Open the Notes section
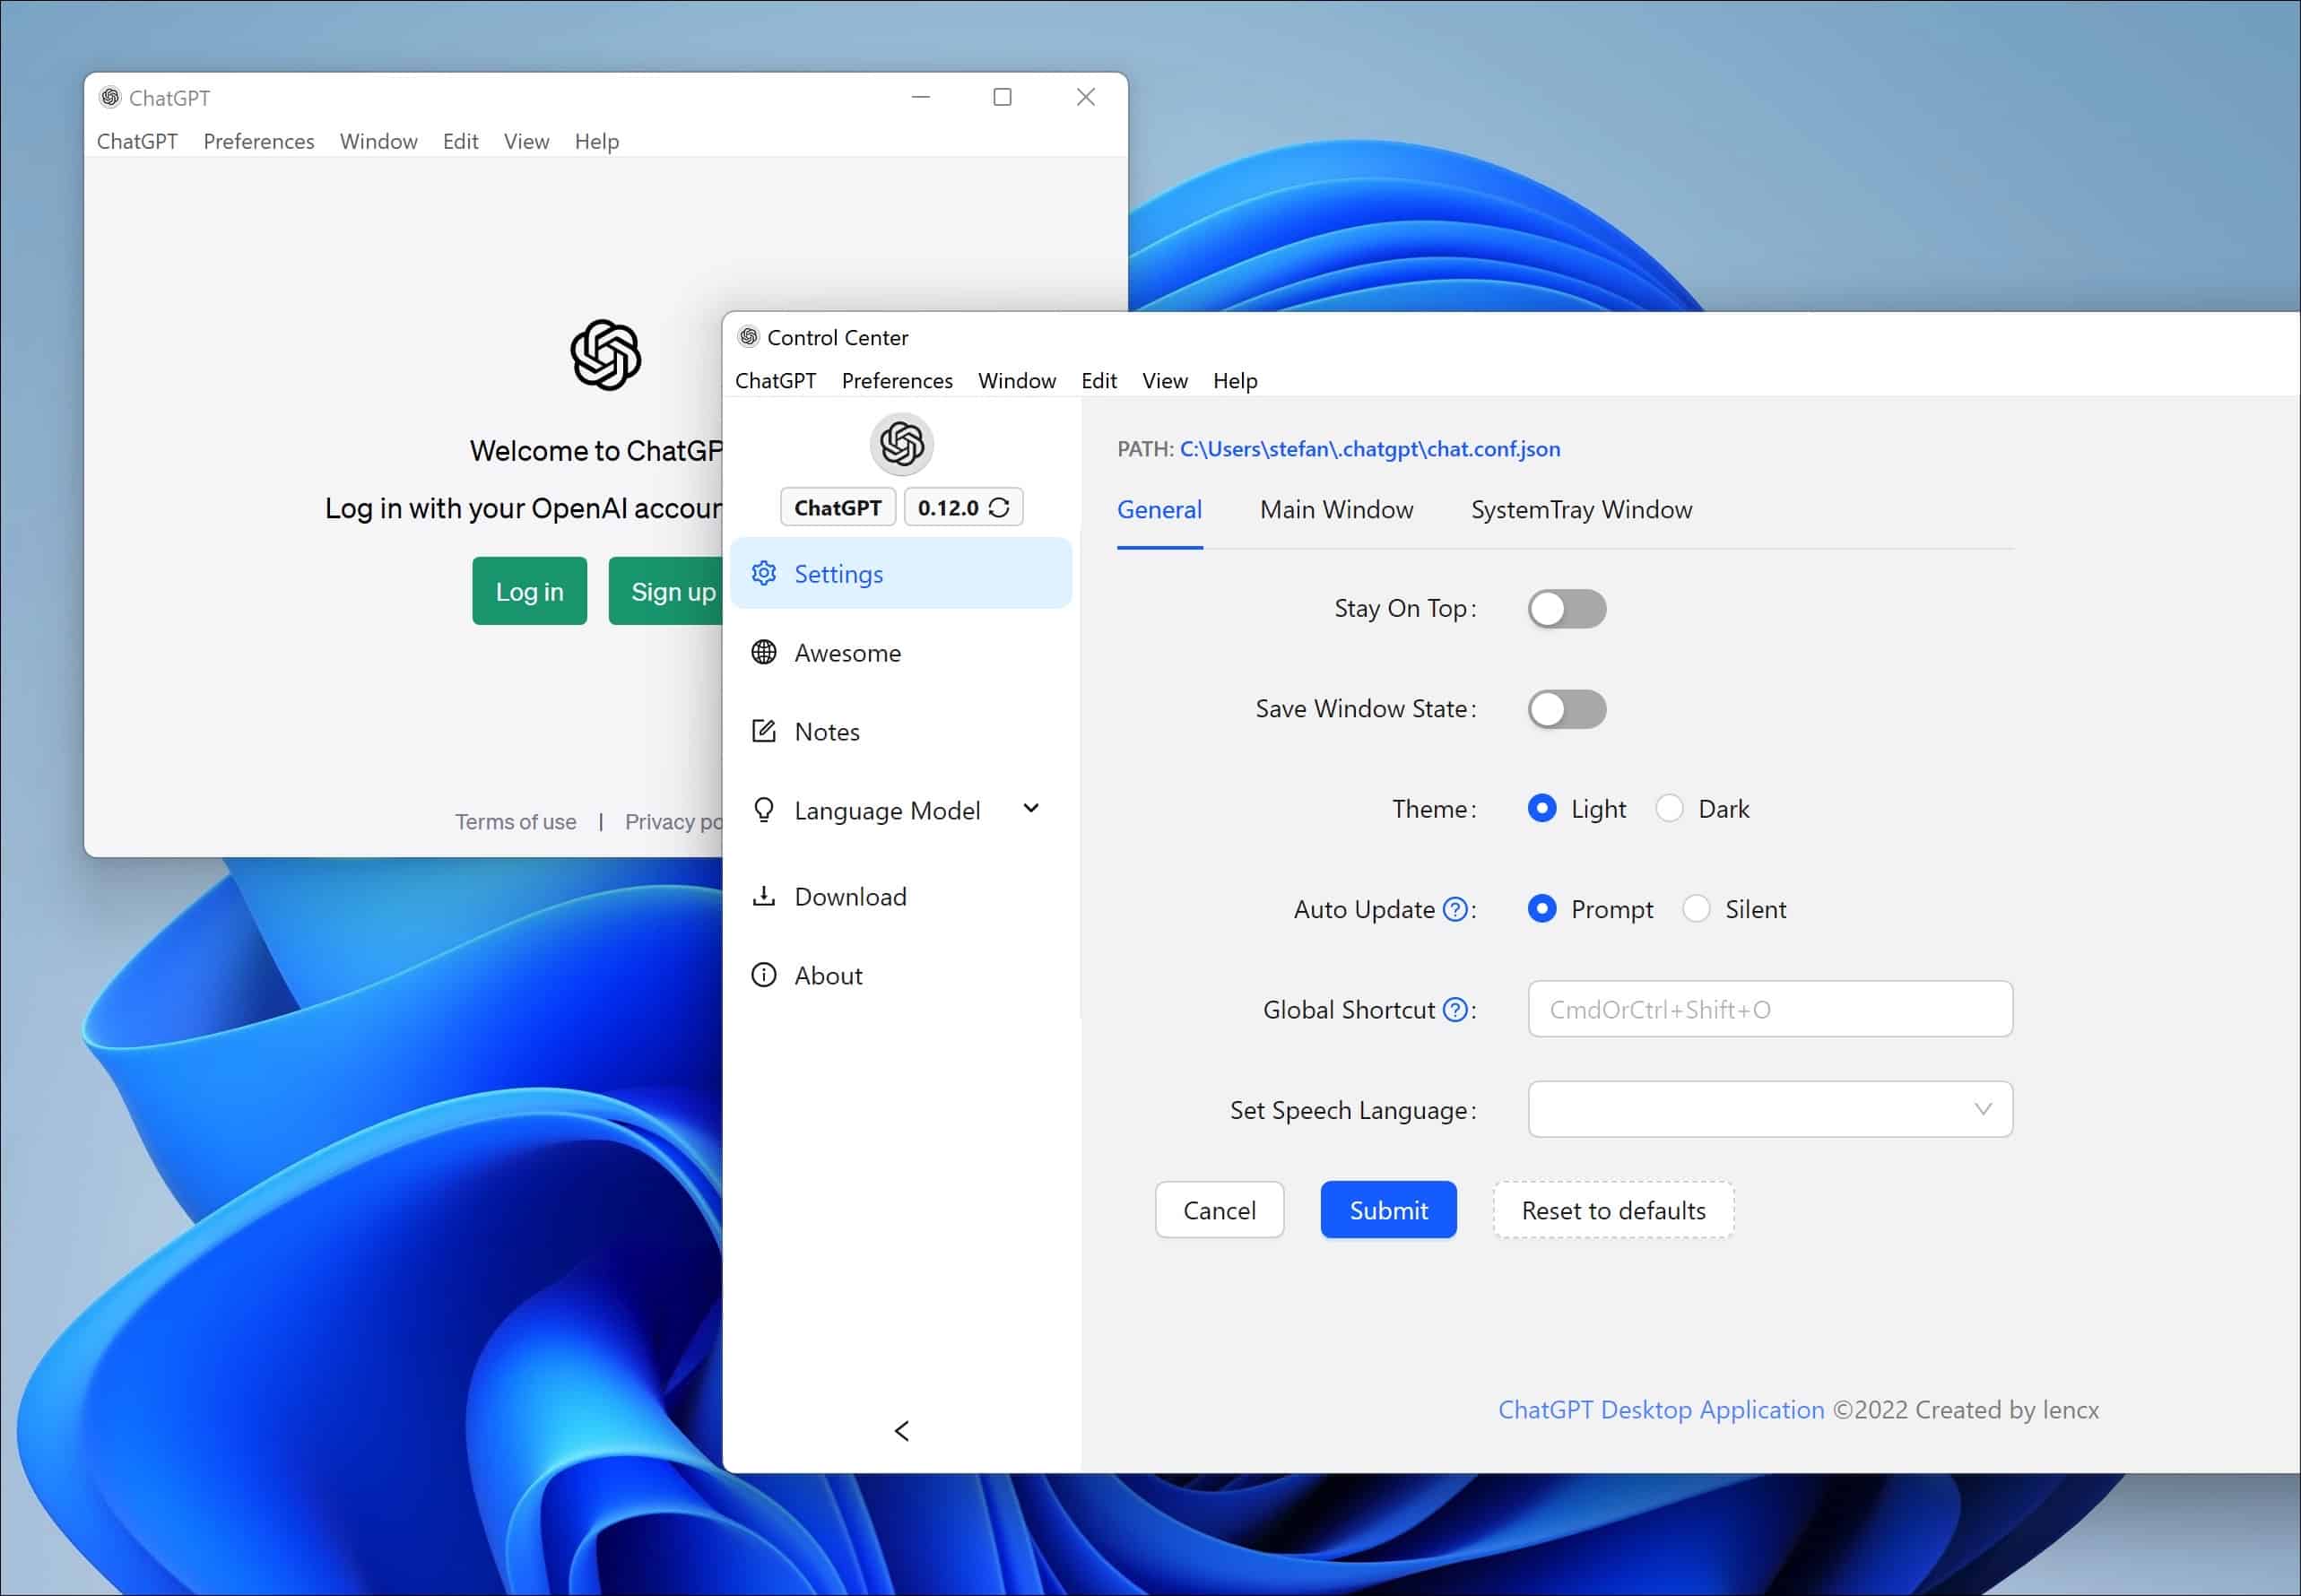The image size is (2301, 1596). click(x=827, y=731)
